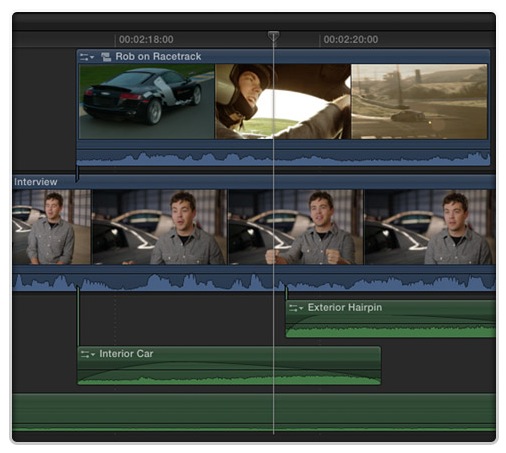The image size is (506, 453).
Task: Open adjustments menu icon on Exterior Hairpin clip
Action: (x=293, y=308)
